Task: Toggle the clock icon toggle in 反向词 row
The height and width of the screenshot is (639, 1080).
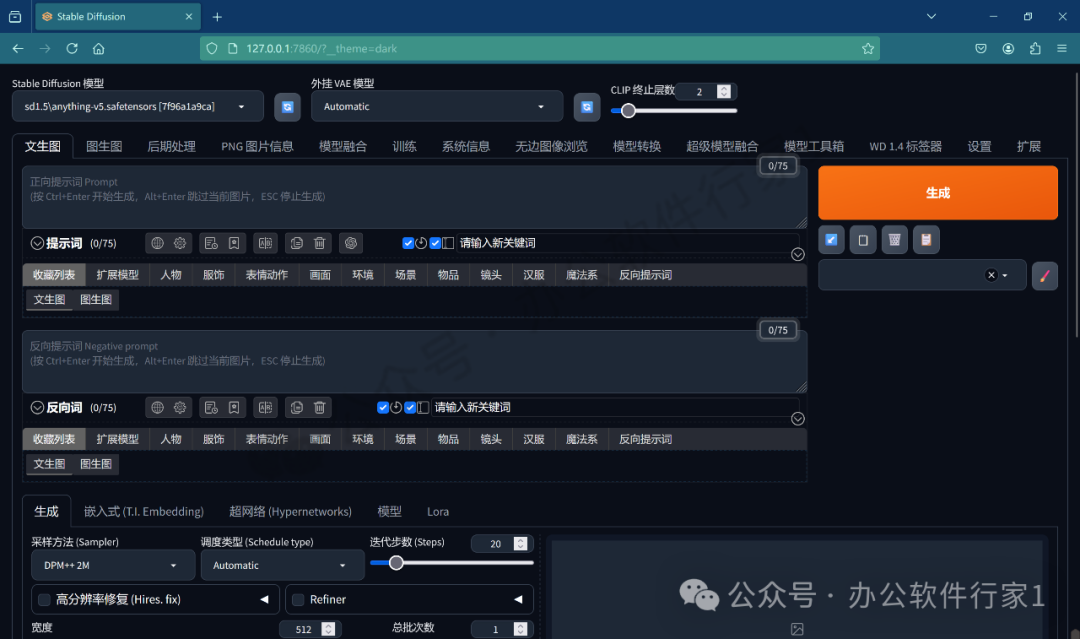Action: coord(395,407)
